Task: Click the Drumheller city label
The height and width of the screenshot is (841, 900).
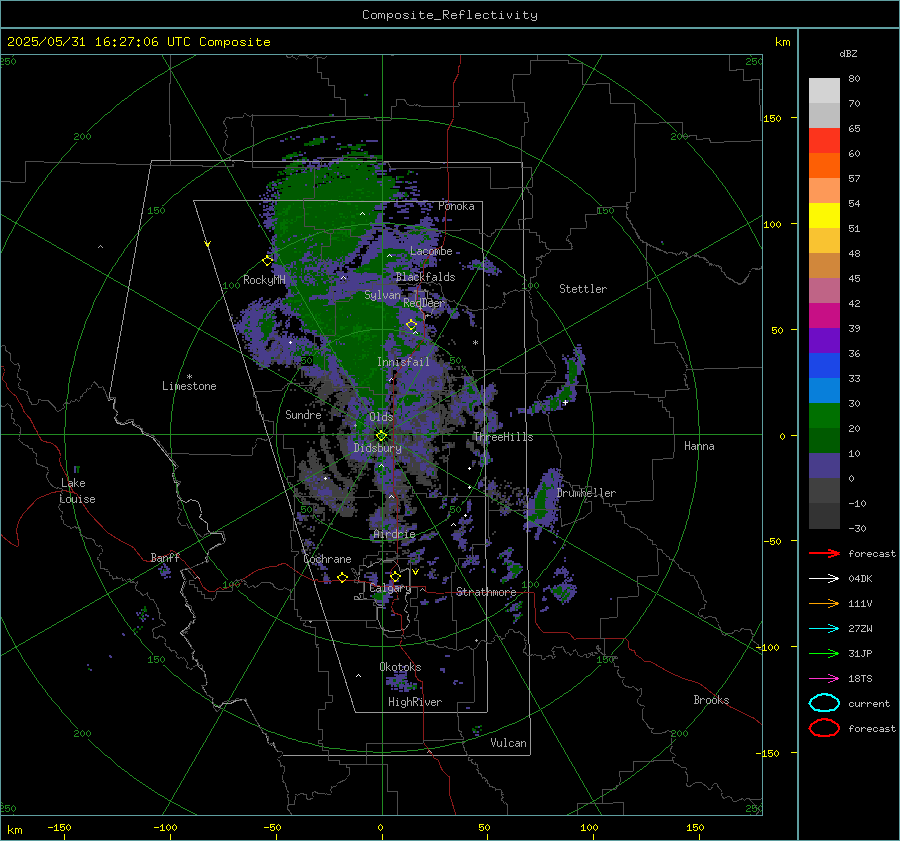Action: point(586,493)
